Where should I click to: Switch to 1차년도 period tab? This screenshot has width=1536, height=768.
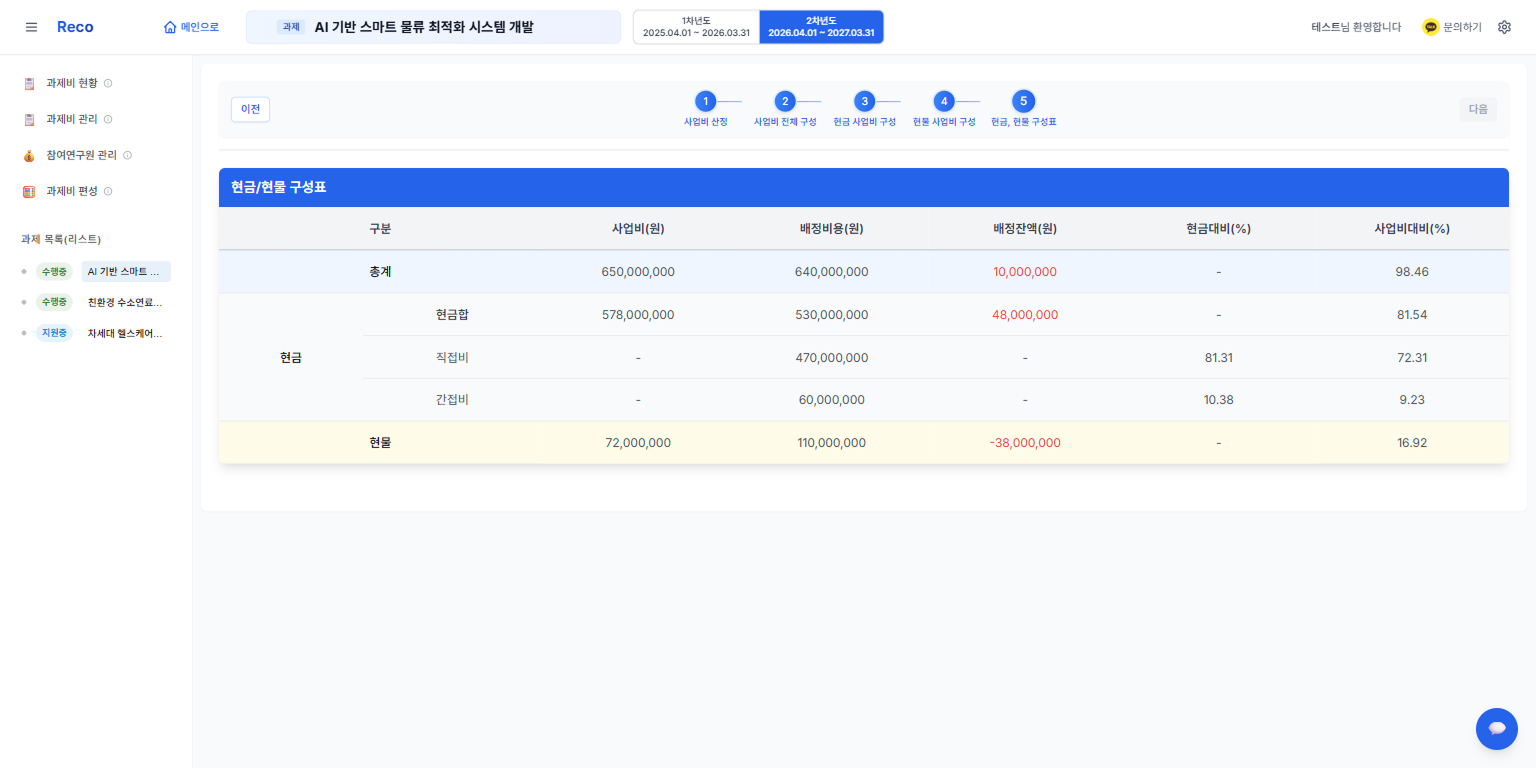tap(696, 27)
